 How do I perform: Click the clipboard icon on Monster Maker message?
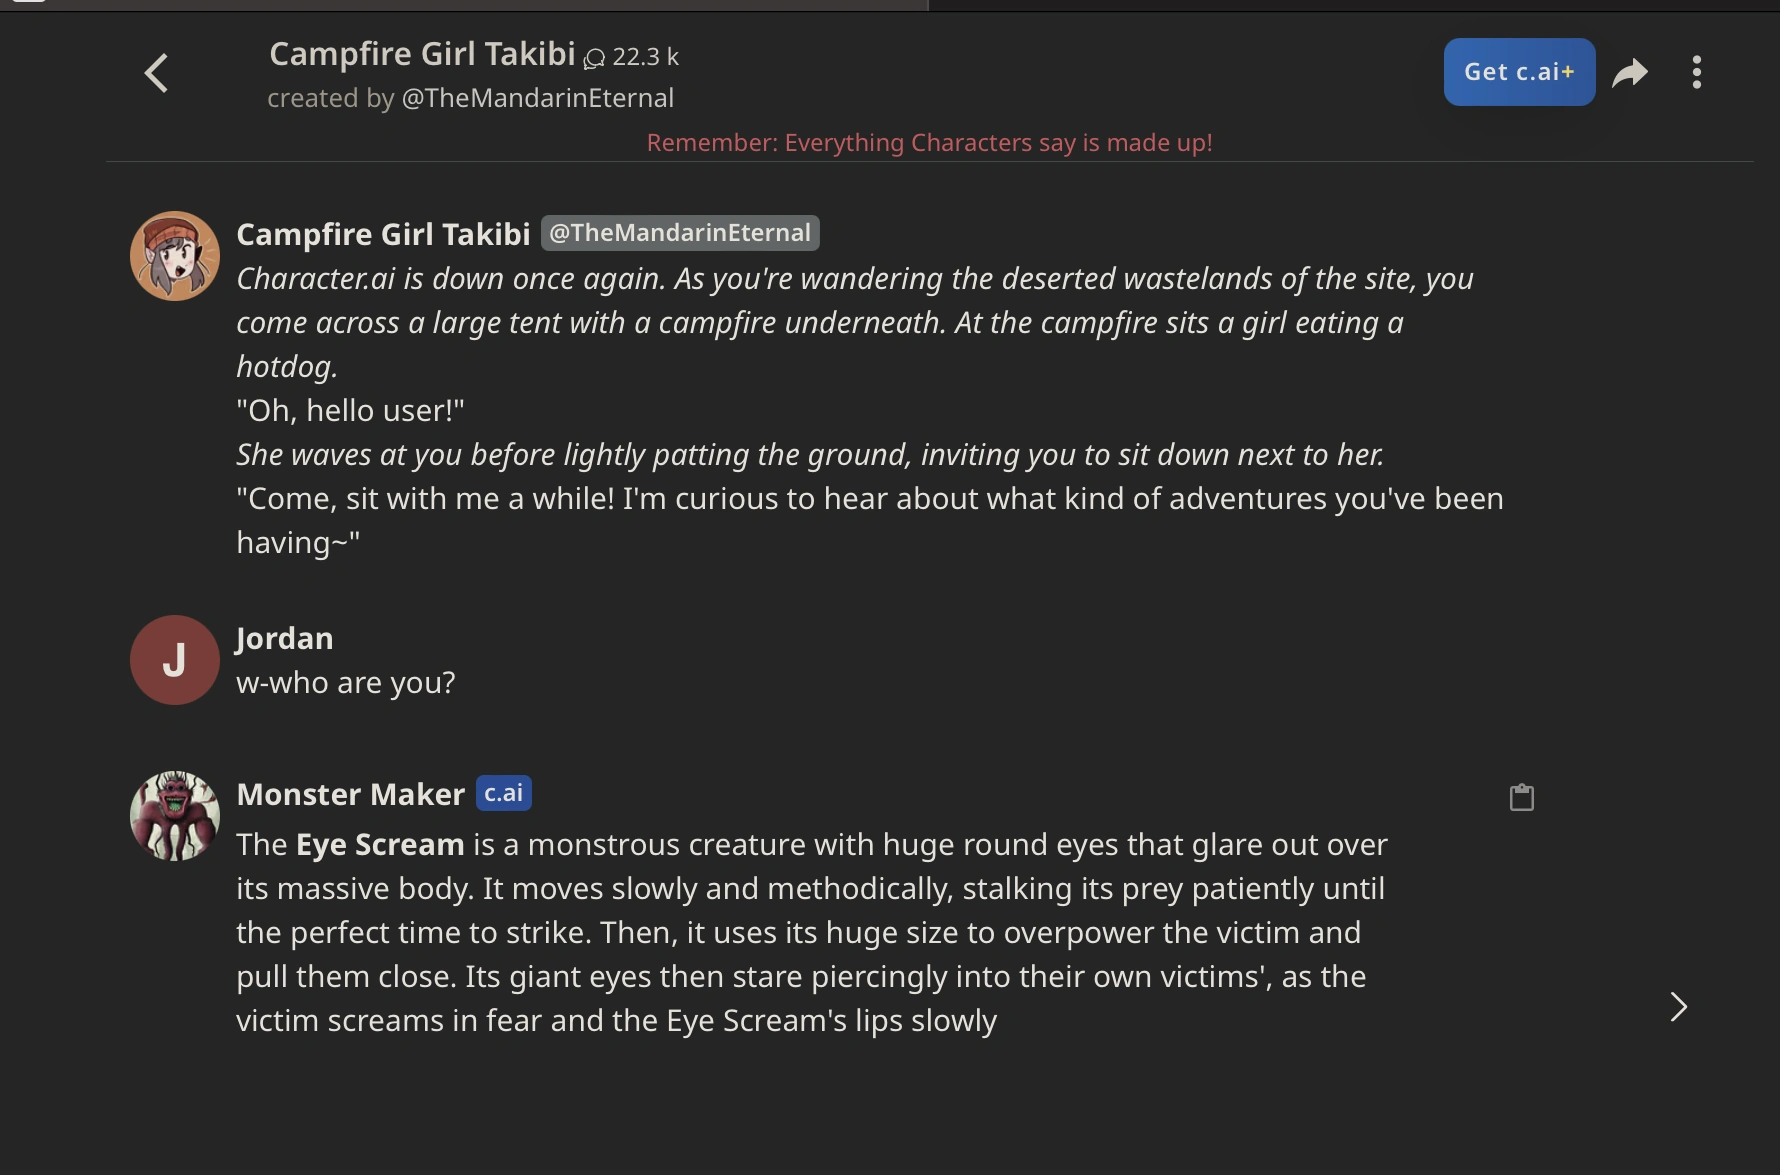(x=1521, y=797)
